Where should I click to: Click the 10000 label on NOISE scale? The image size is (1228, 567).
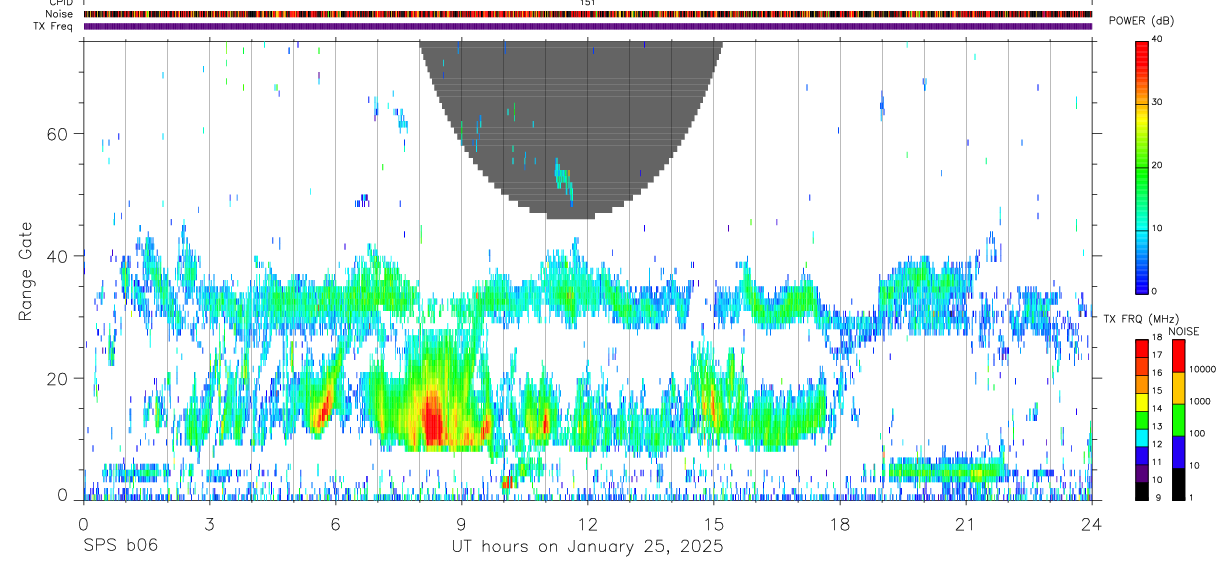pos(1201,370)
